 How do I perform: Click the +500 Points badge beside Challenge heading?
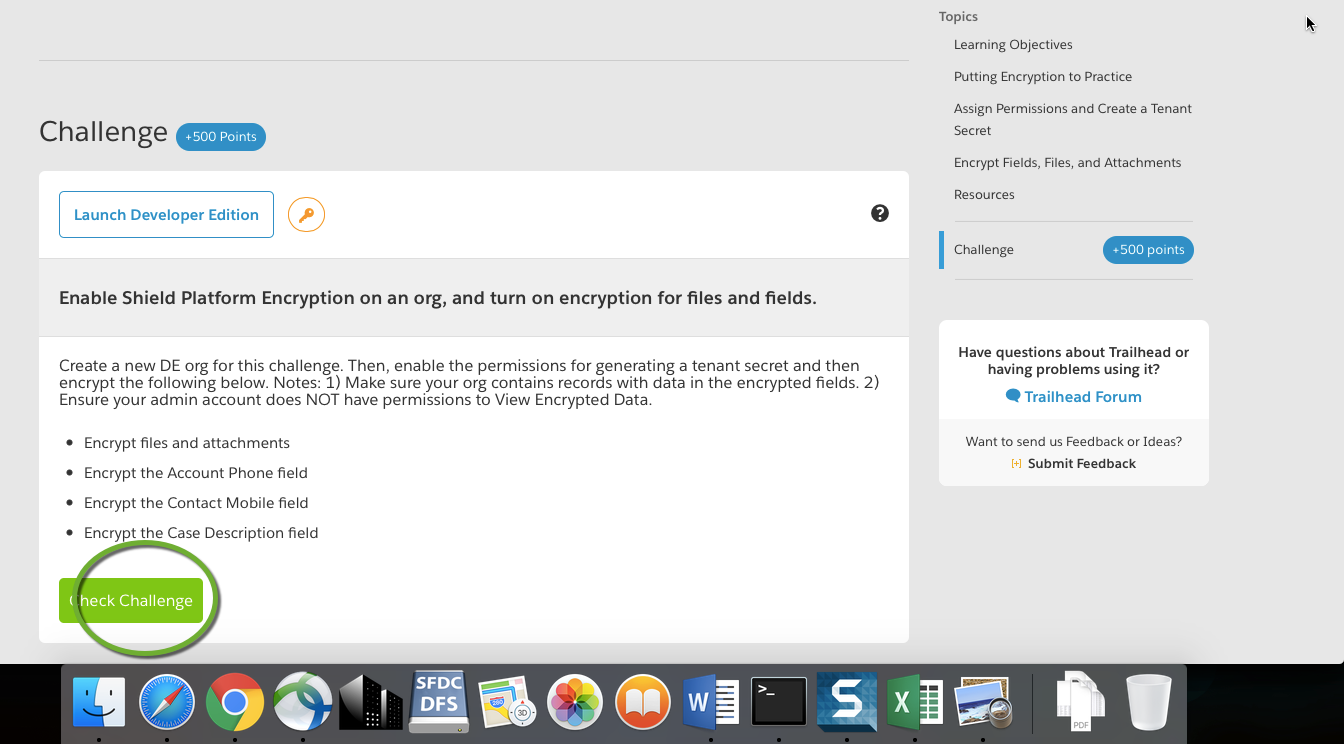pyautogui.click(x=221, y=137)
